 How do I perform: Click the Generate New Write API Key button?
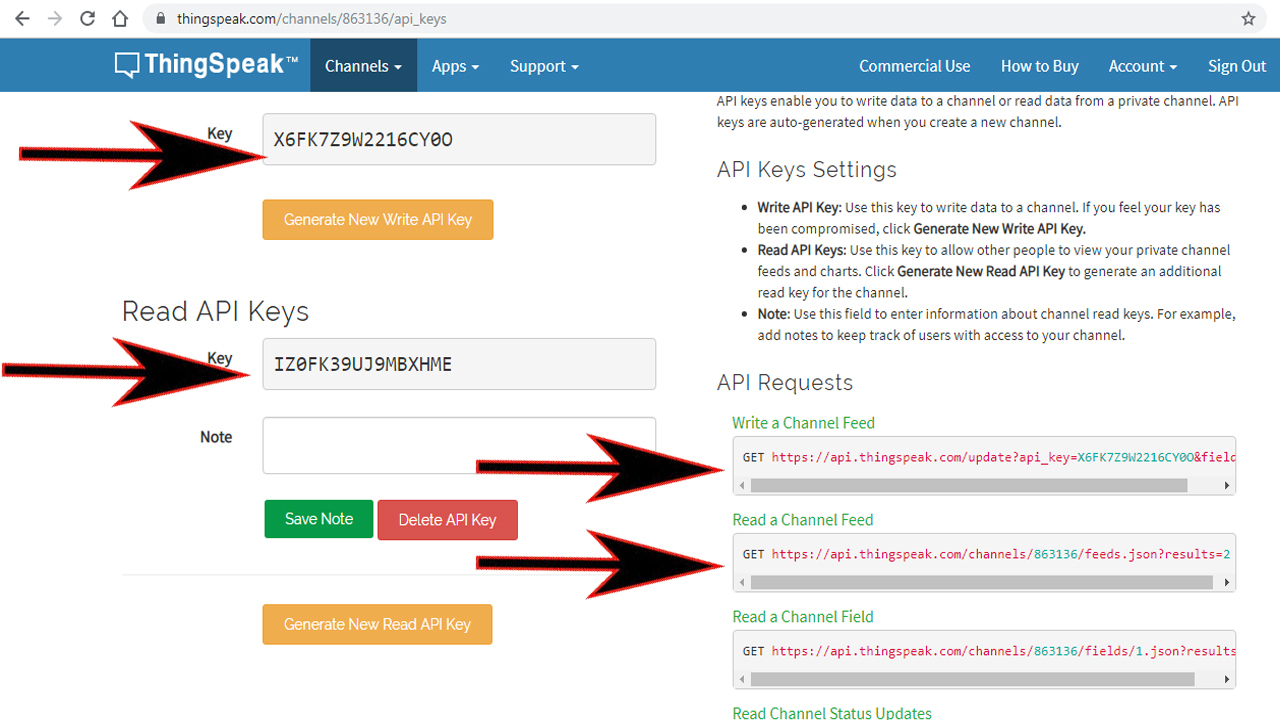coord(377,219)
